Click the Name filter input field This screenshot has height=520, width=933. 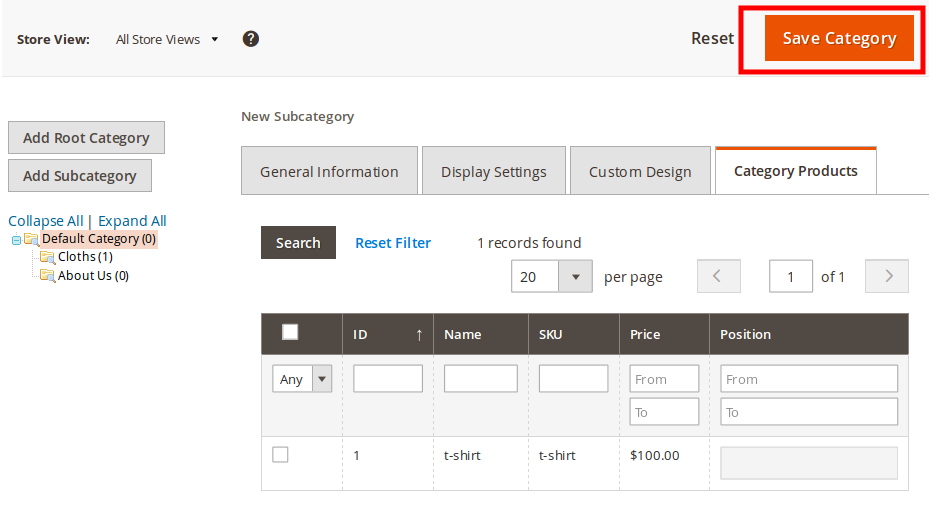480,379
